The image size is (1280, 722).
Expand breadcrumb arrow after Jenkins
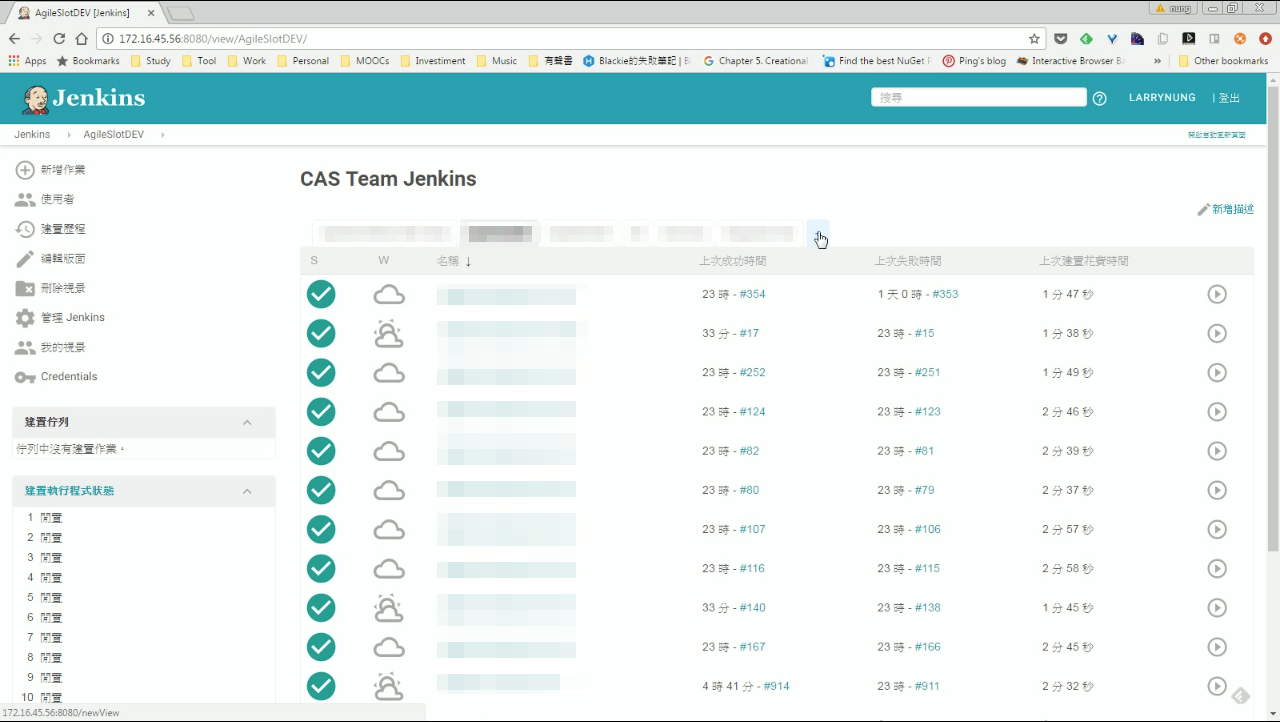tap(69, 134)
